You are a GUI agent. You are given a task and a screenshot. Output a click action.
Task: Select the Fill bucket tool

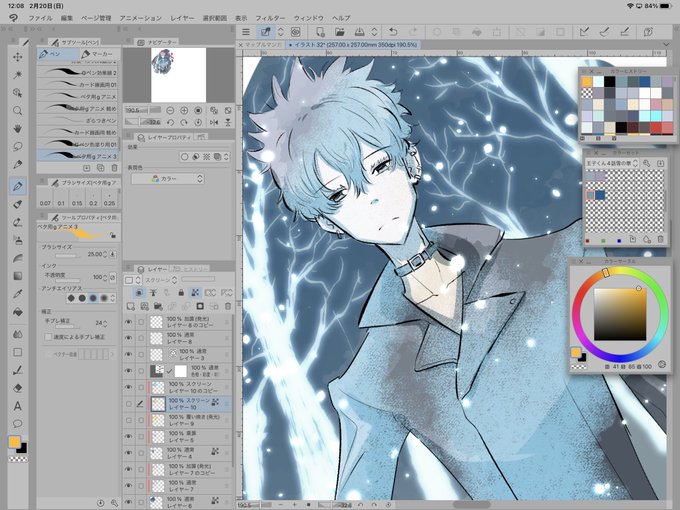coord(18,312)
